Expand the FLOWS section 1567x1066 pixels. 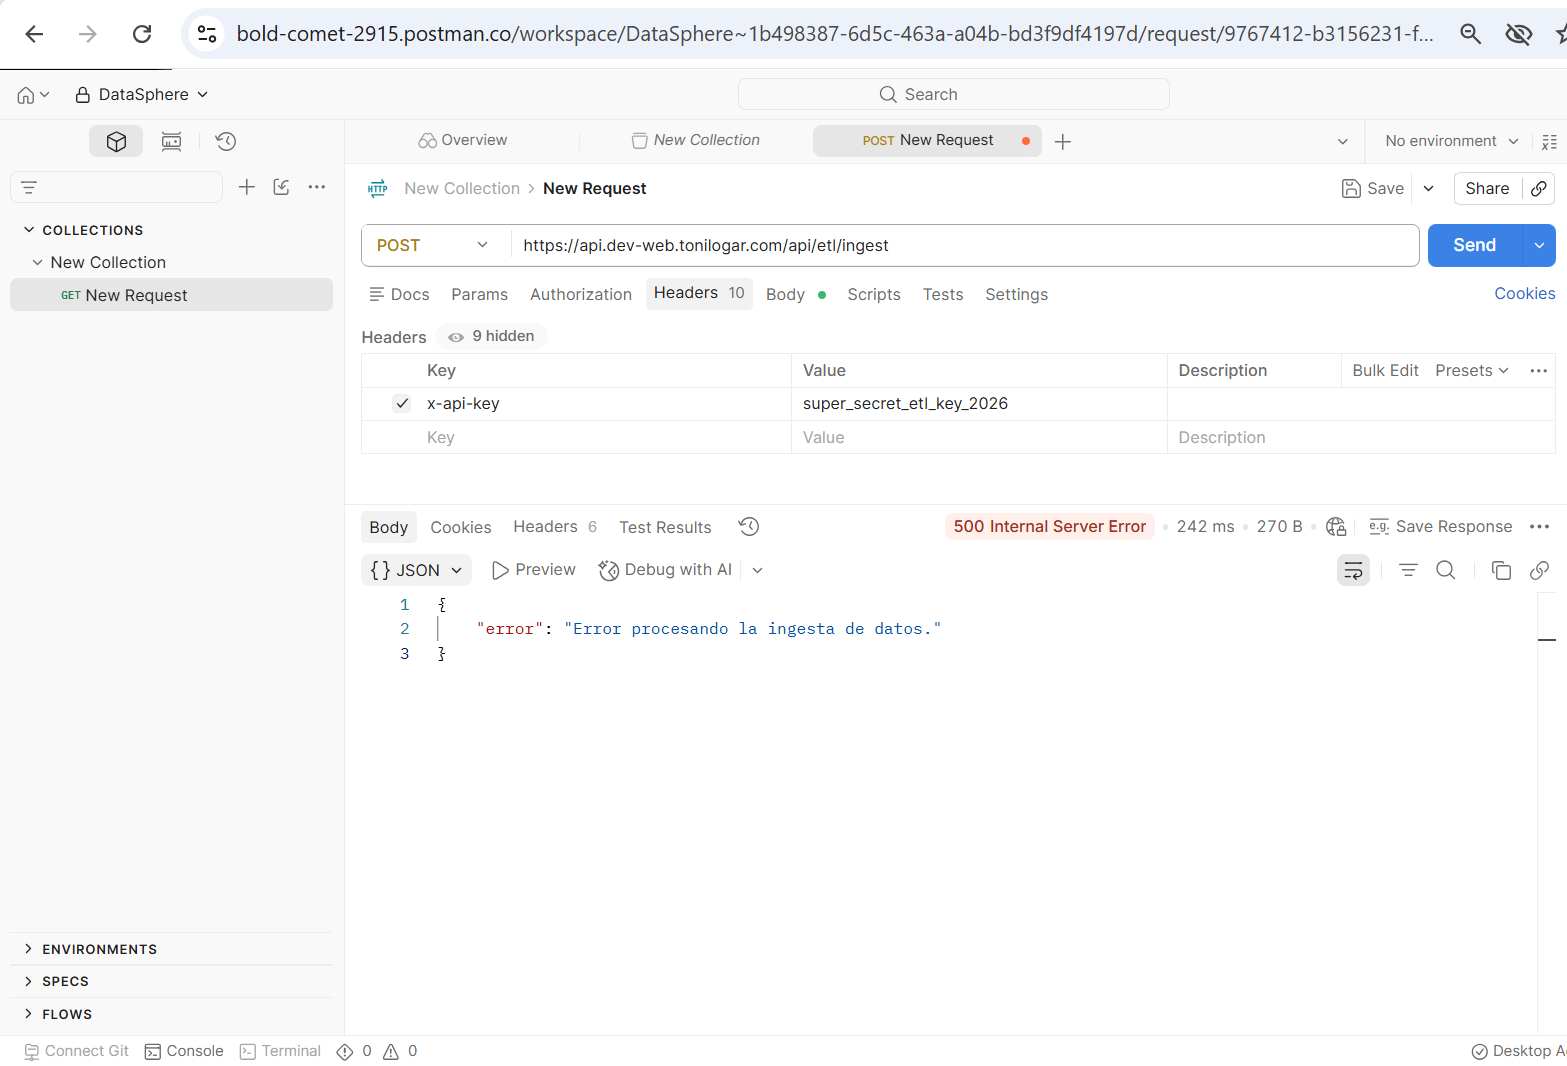click(x=28, y=1014)
